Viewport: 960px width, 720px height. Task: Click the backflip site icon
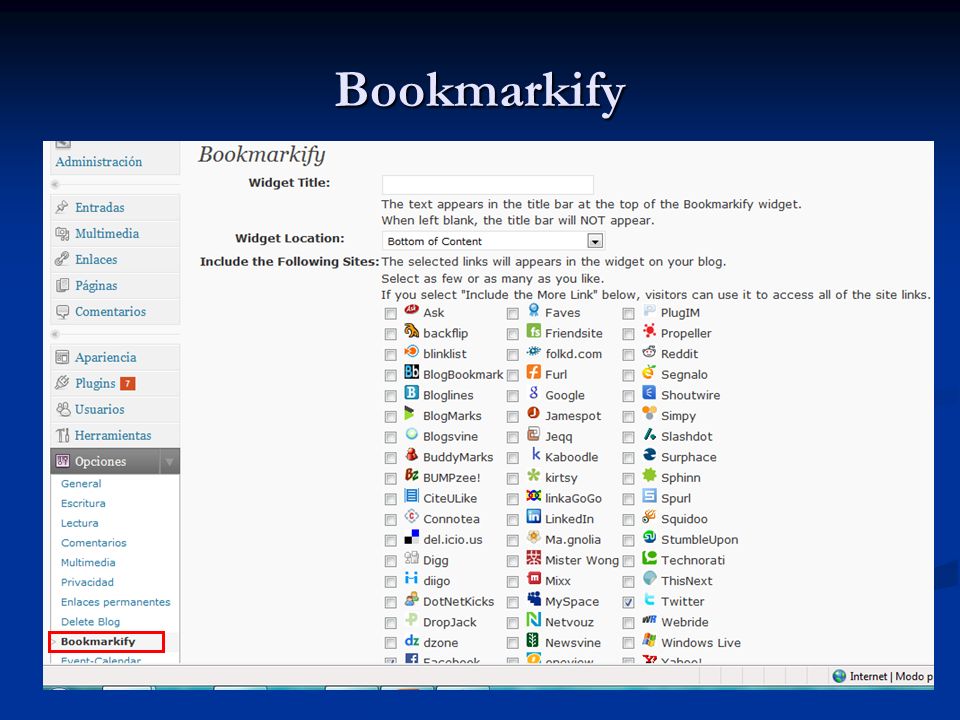(411, 332)
